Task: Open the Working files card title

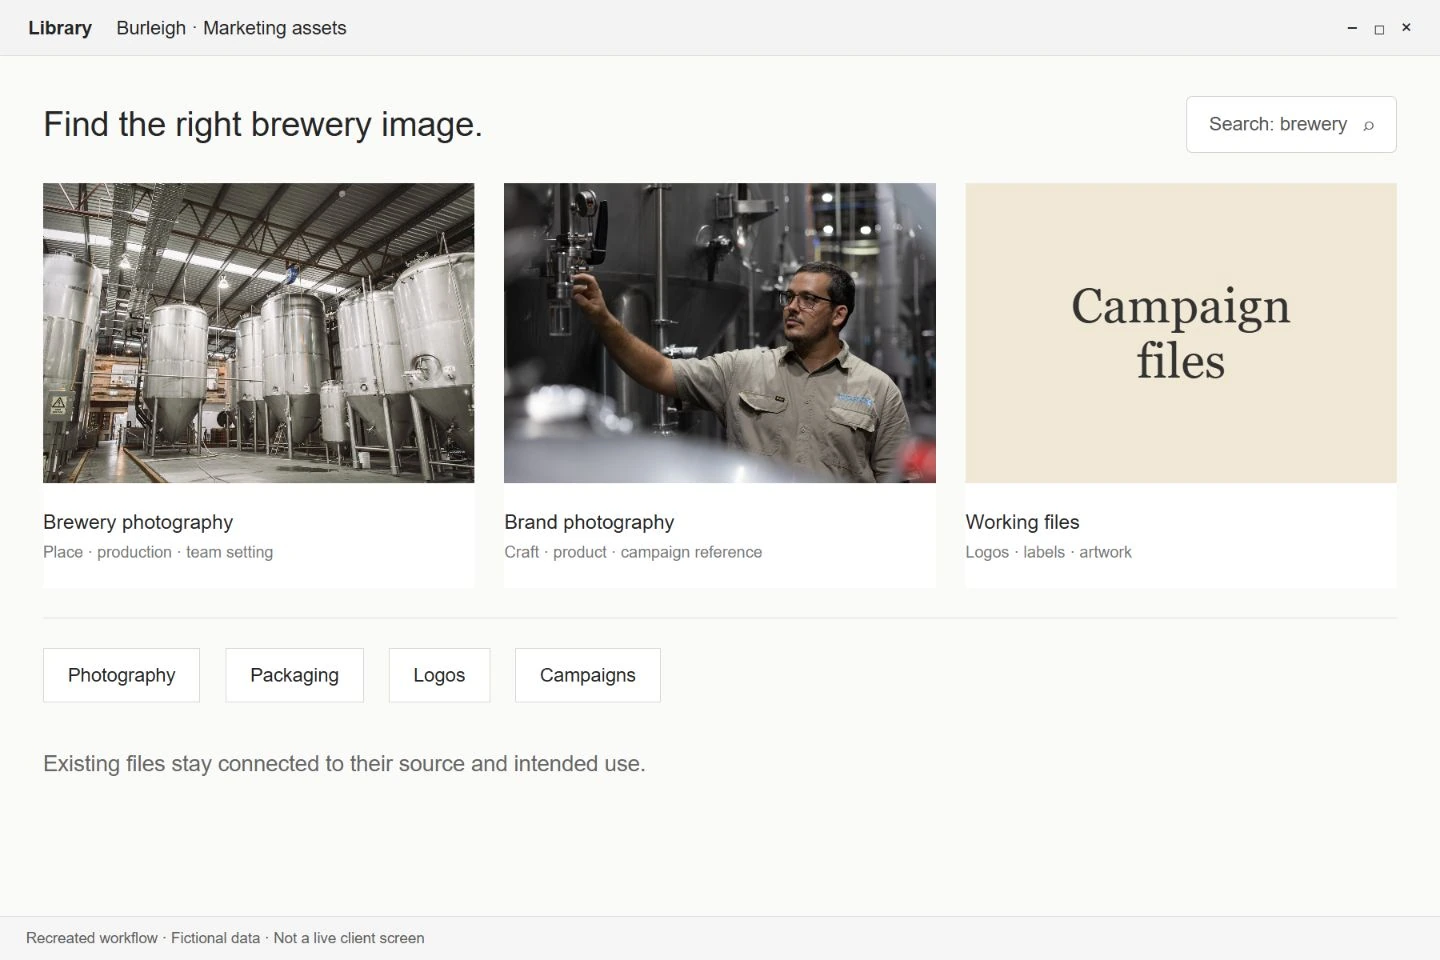Action: tap(1022, 522)
